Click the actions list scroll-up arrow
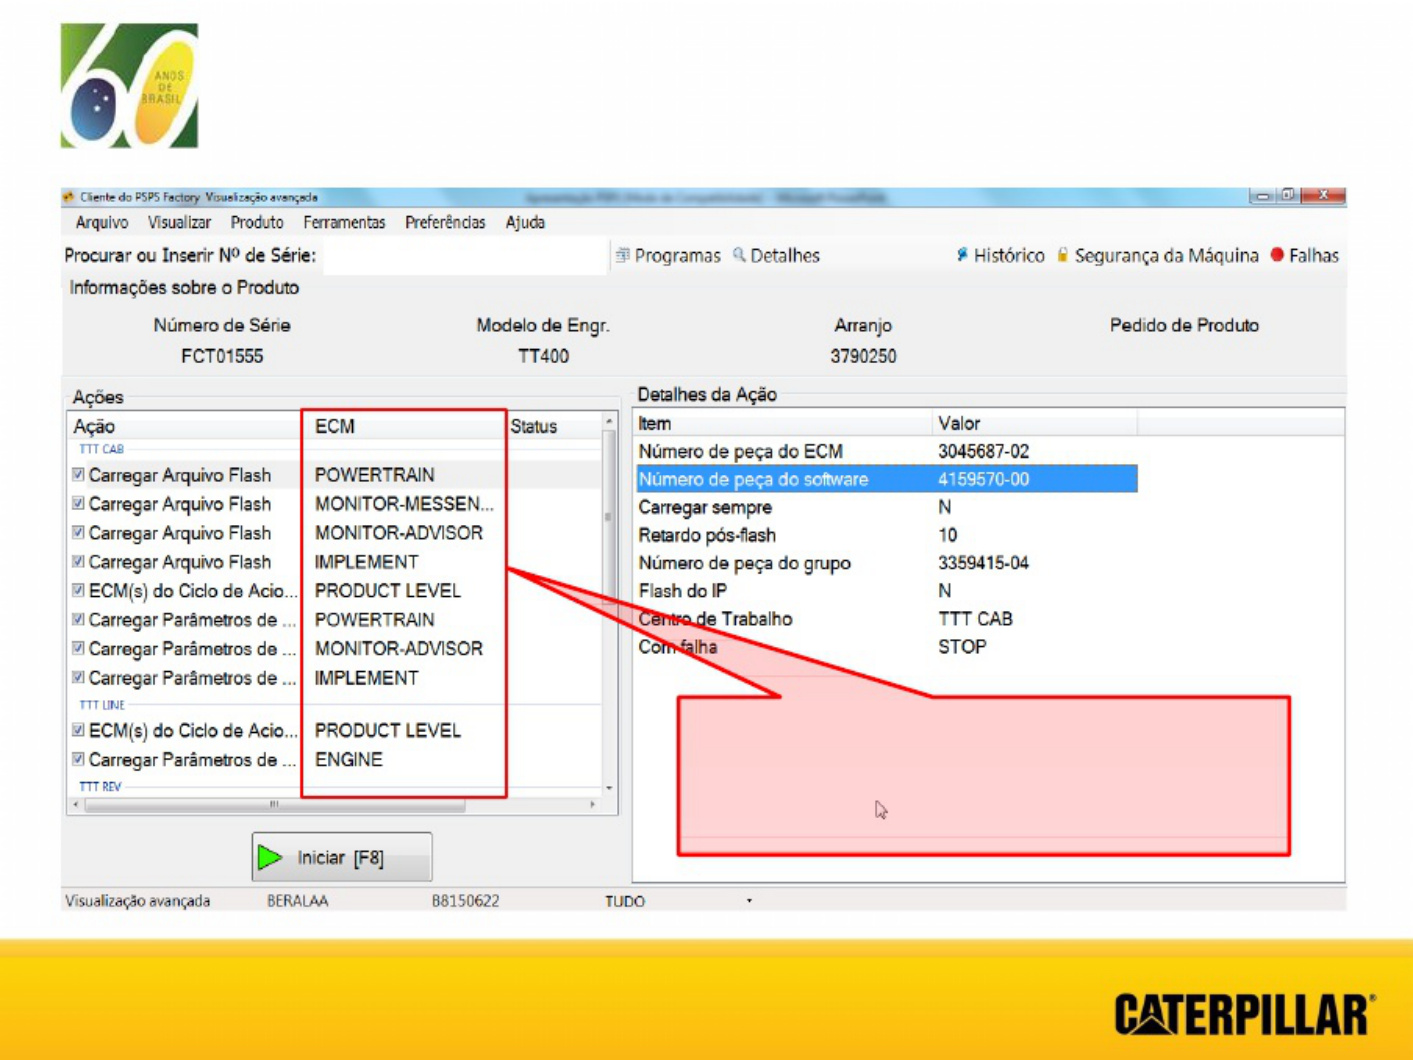Image resolution: width=1413 pixels, height=1060 pixels. coord(609,422)
